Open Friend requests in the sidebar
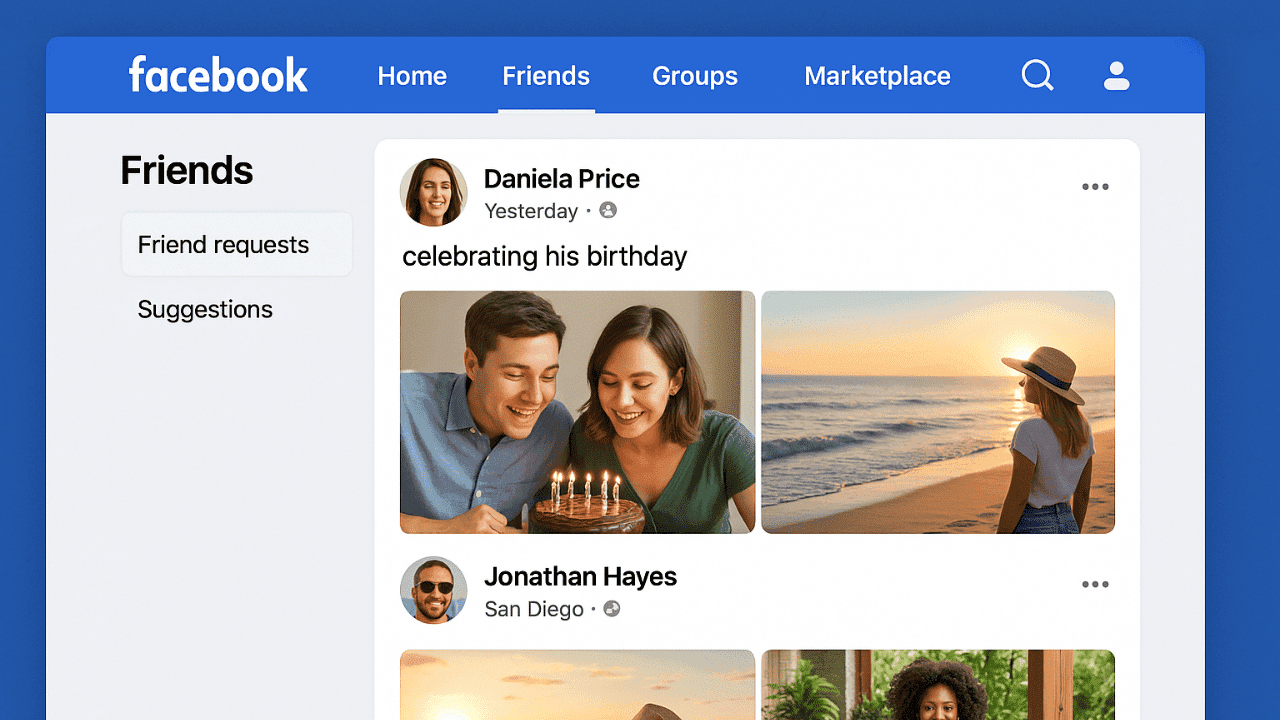The image size is (1280, 720). coord(237,244)
